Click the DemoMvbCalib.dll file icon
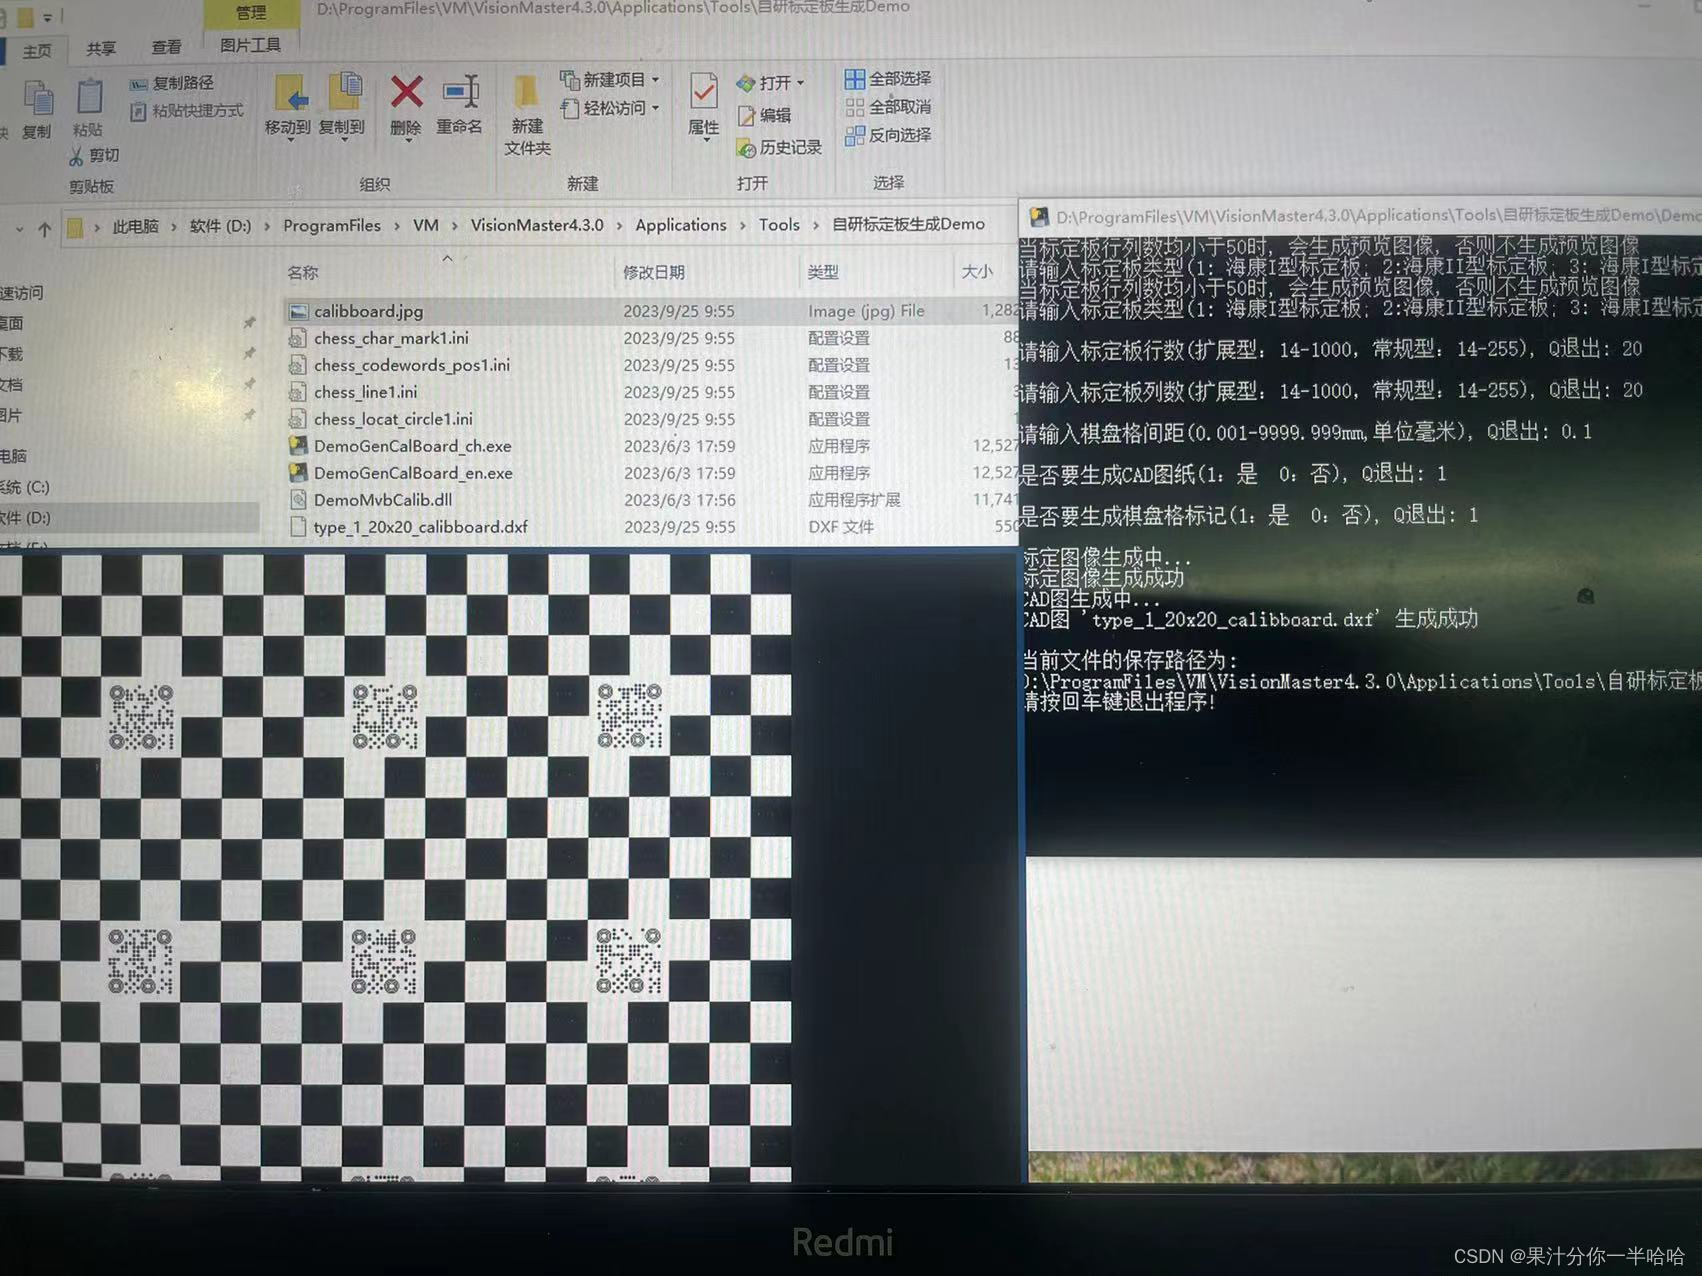This screenshot has height=1276, width=1702. (298, 500)
